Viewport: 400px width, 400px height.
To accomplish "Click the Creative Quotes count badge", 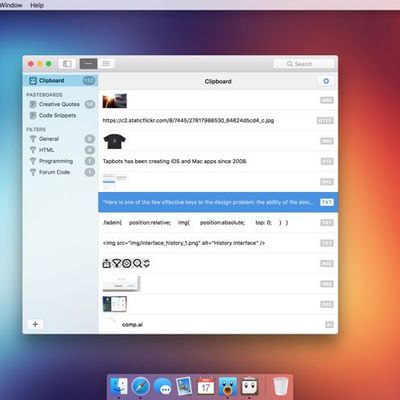I will 90,104.
